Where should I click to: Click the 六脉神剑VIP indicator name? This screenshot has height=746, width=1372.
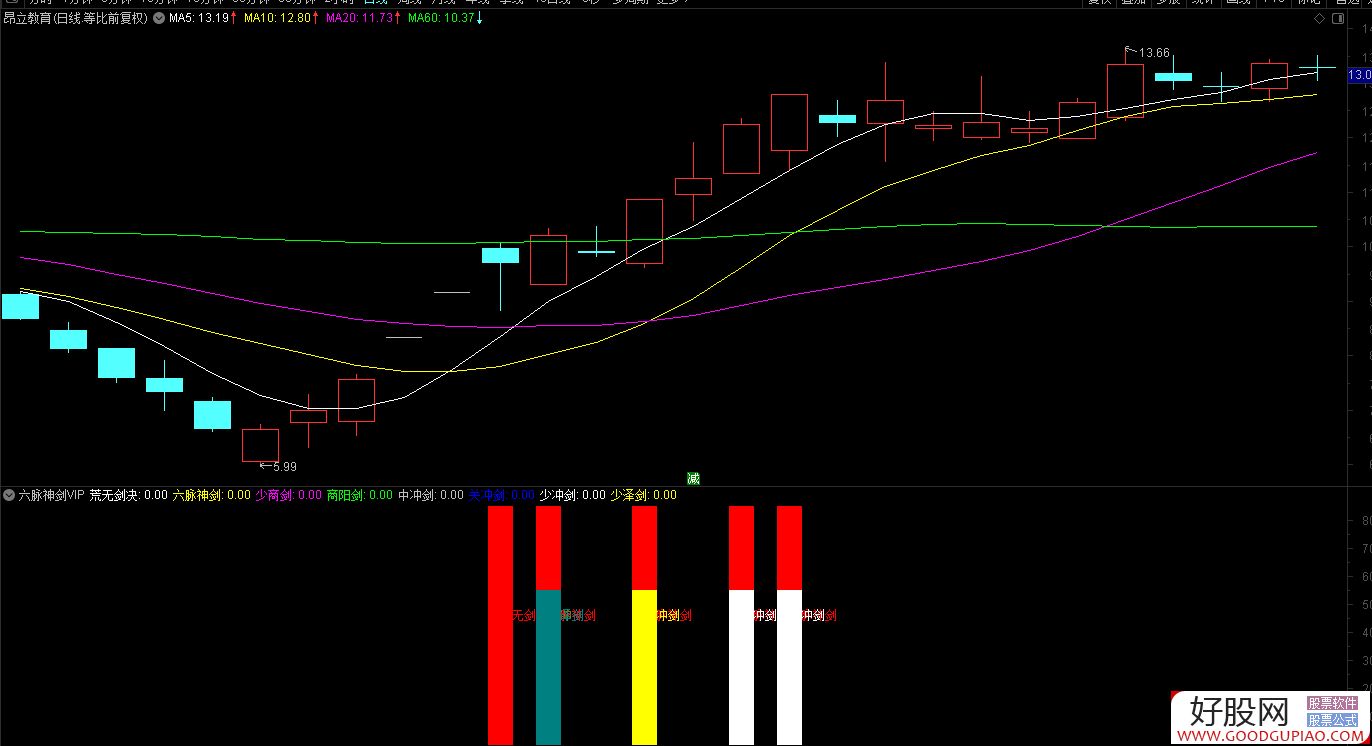pyautogui.click(x=52, y=495)
